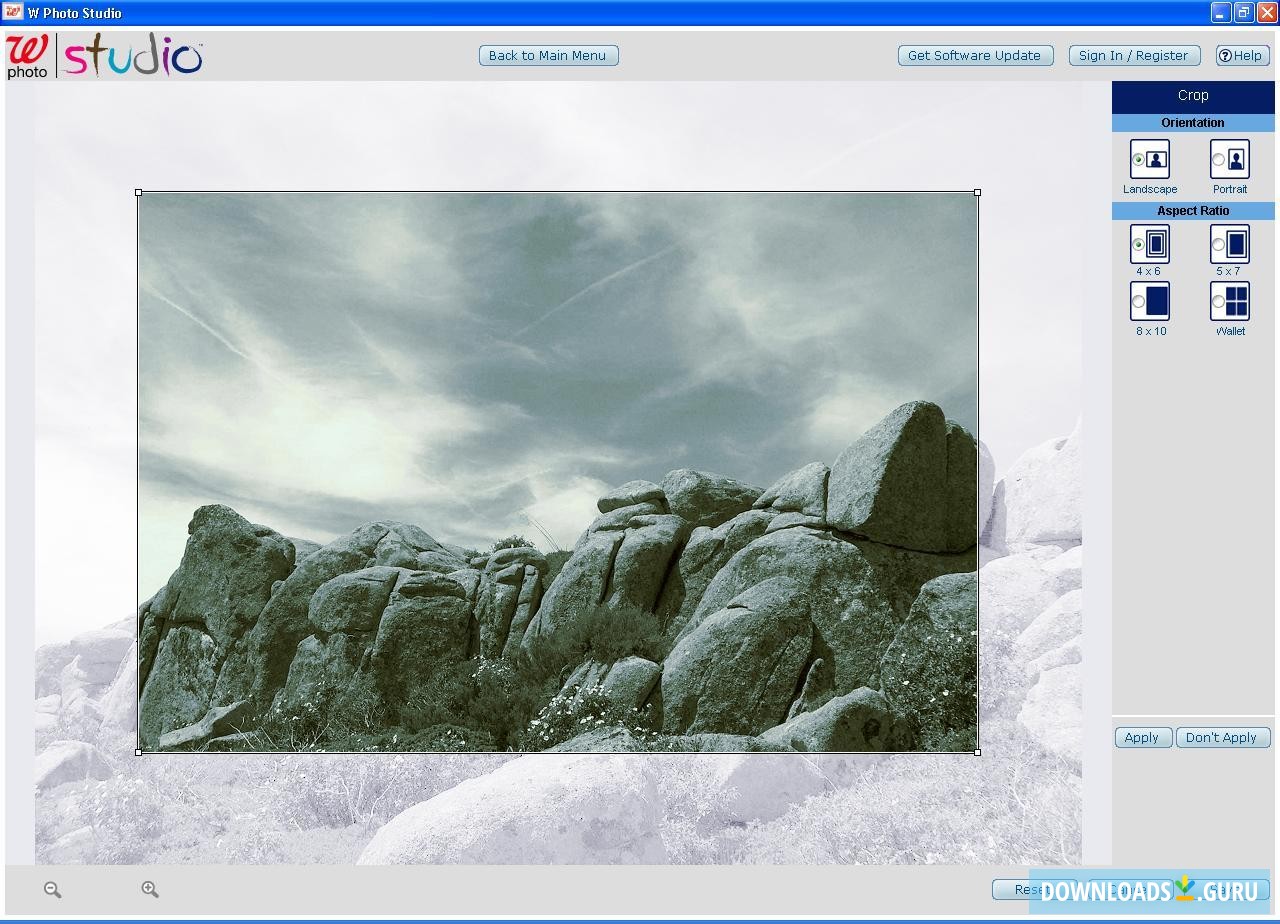Click the 5 x 7 aspect ratio picture icon

pyautogui.click(x=1237, y=244)
